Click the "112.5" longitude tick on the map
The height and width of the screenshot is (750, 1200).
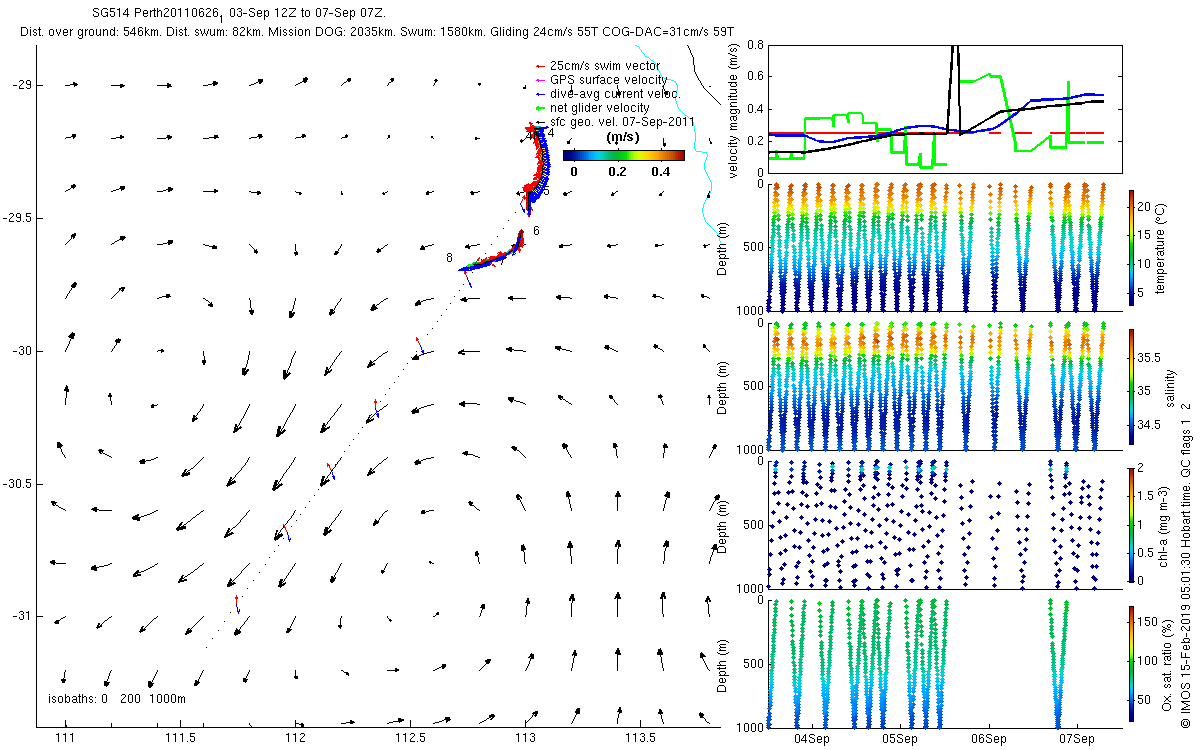[x=410, y=738]
